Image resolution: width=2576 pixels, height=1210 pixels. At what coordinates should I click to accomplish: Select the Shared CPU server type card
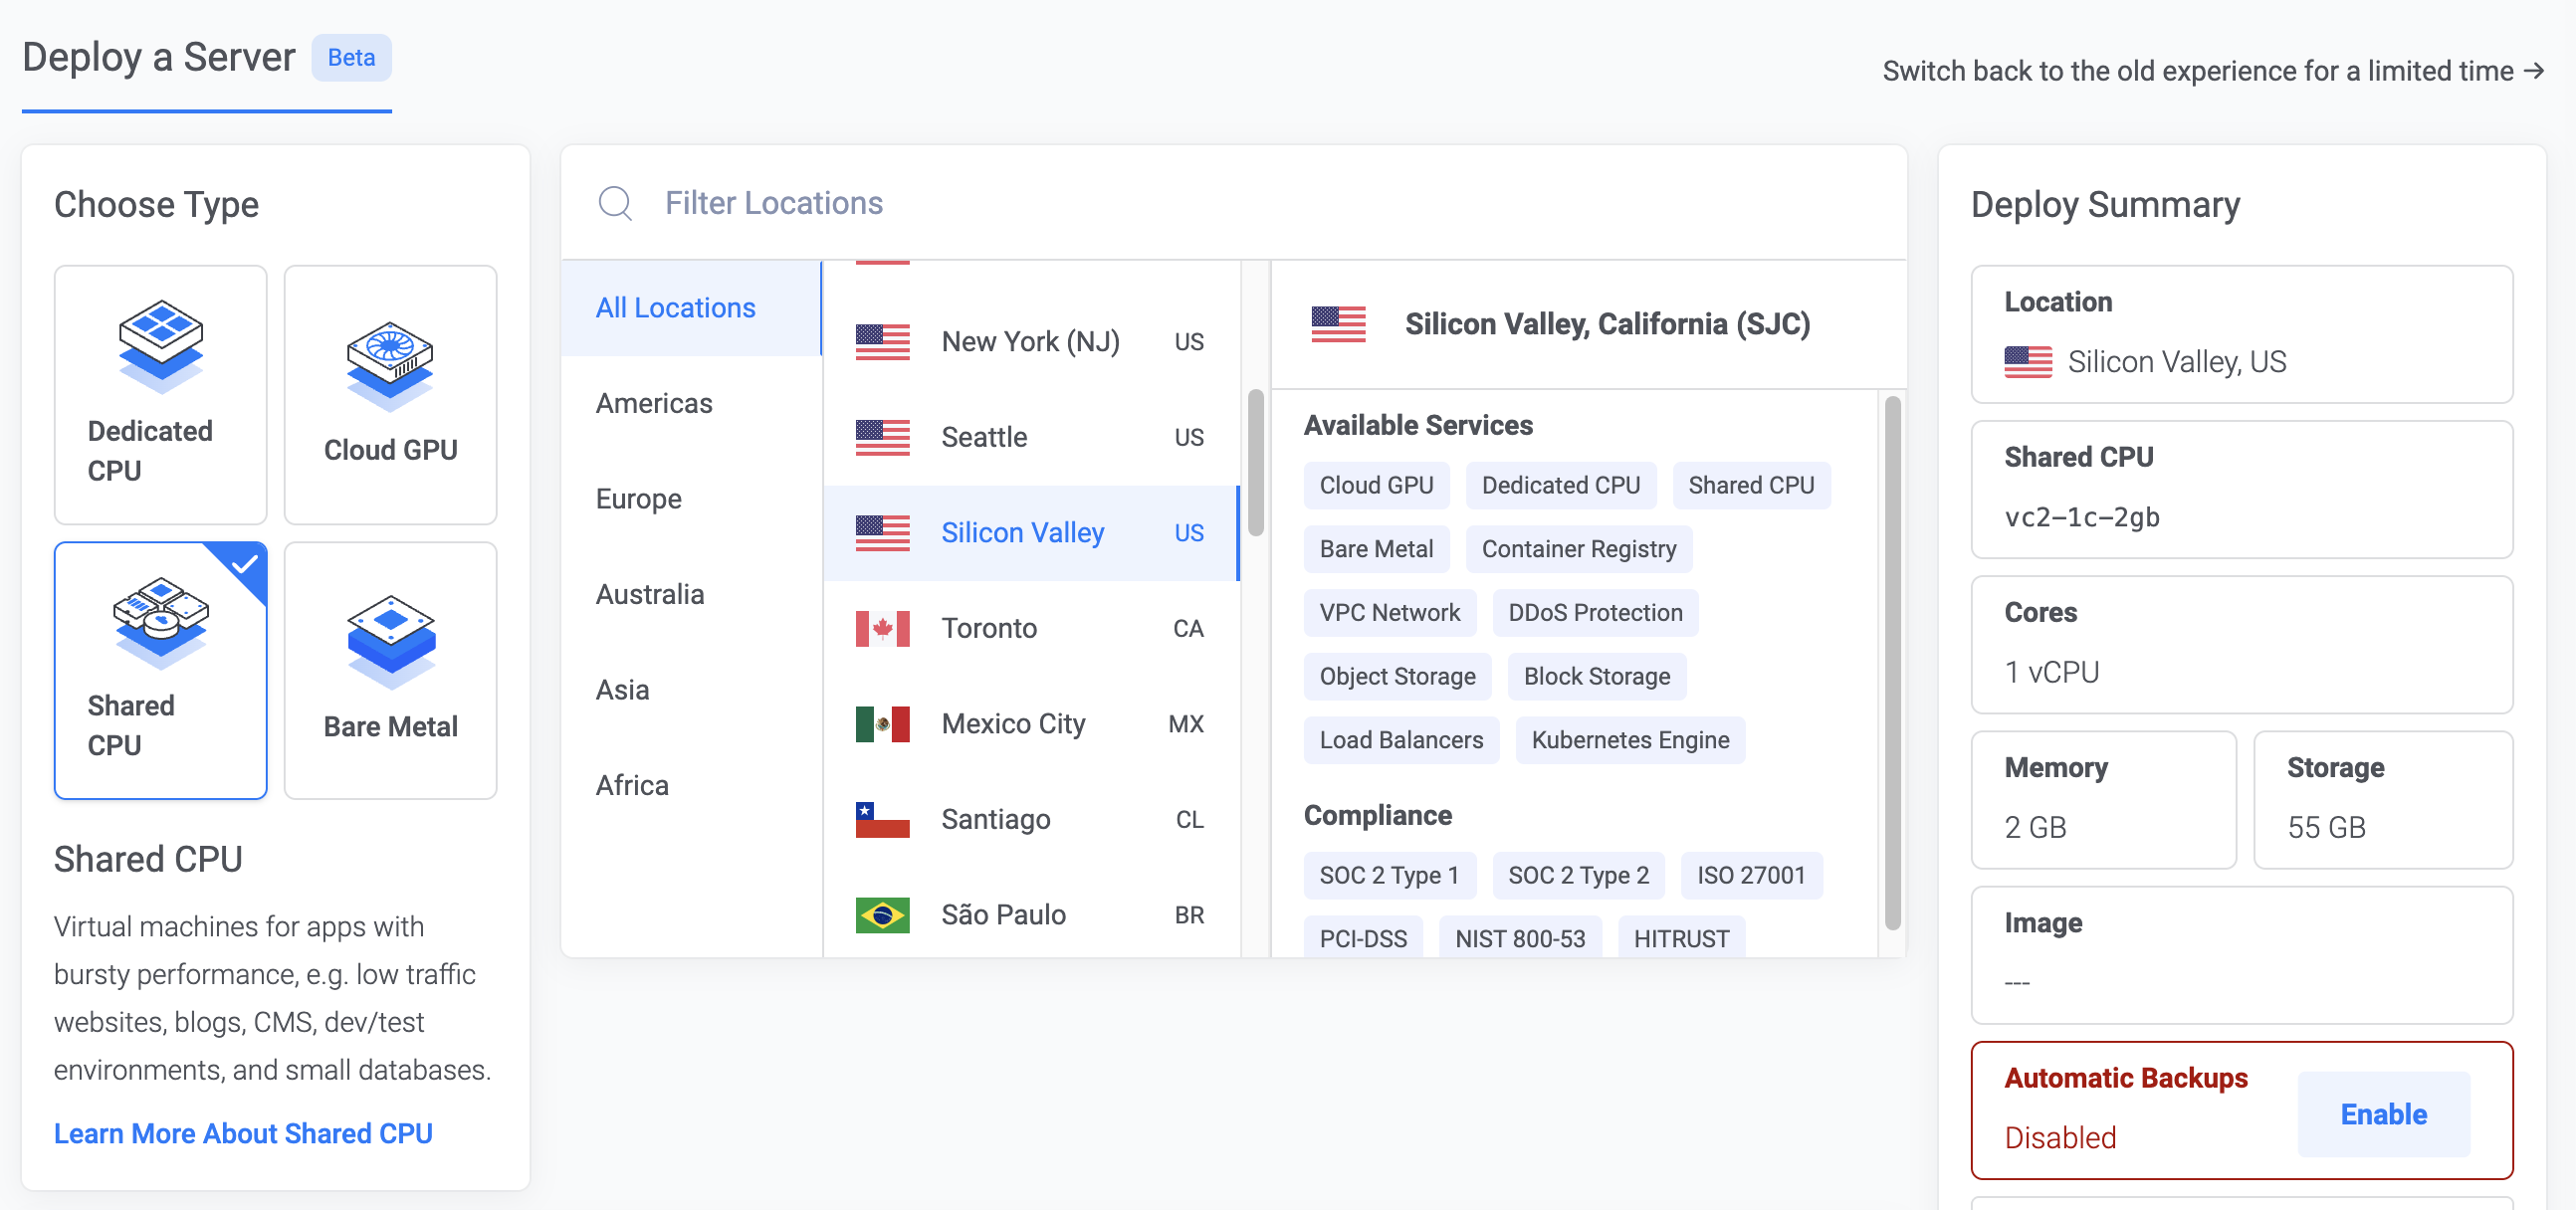click(x=160, y=670)
